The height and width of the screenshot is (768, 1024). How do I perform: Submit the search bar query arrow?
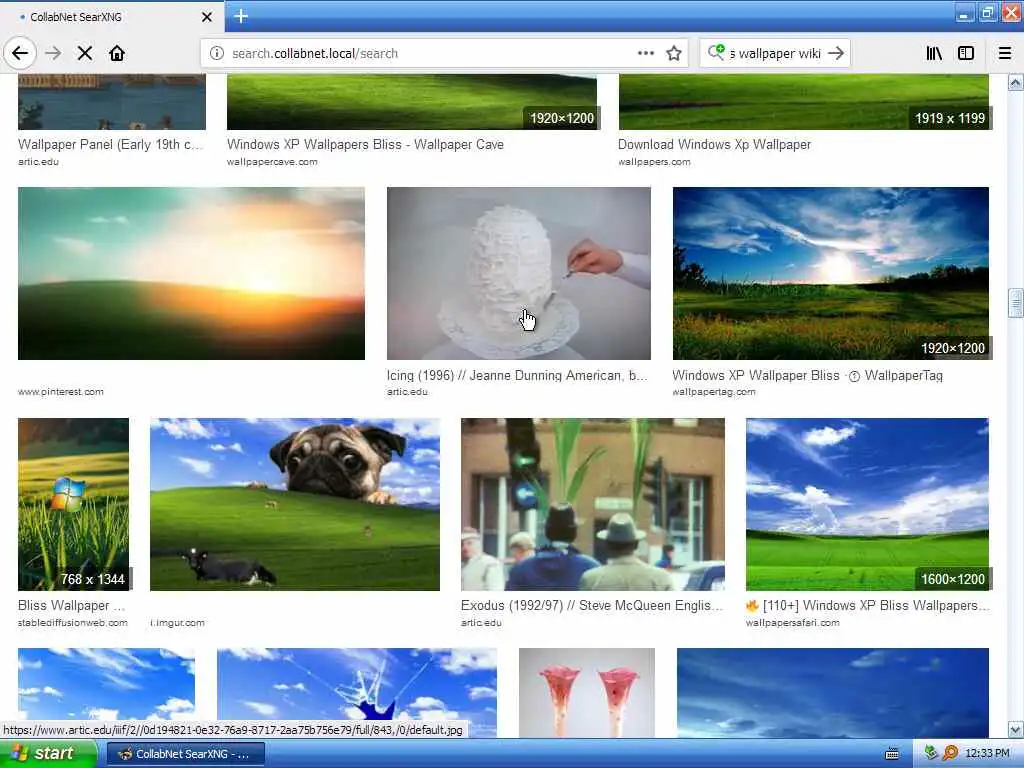835,53
